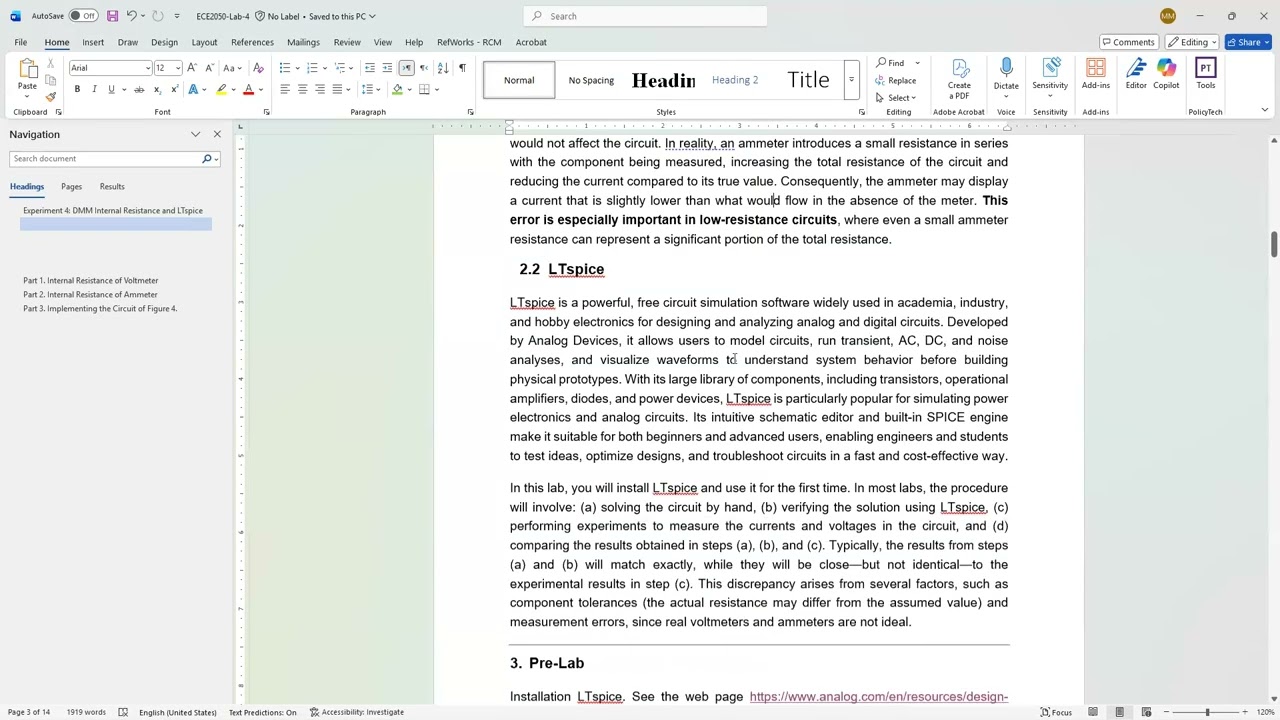Toggle AutoSave switch

83,16
